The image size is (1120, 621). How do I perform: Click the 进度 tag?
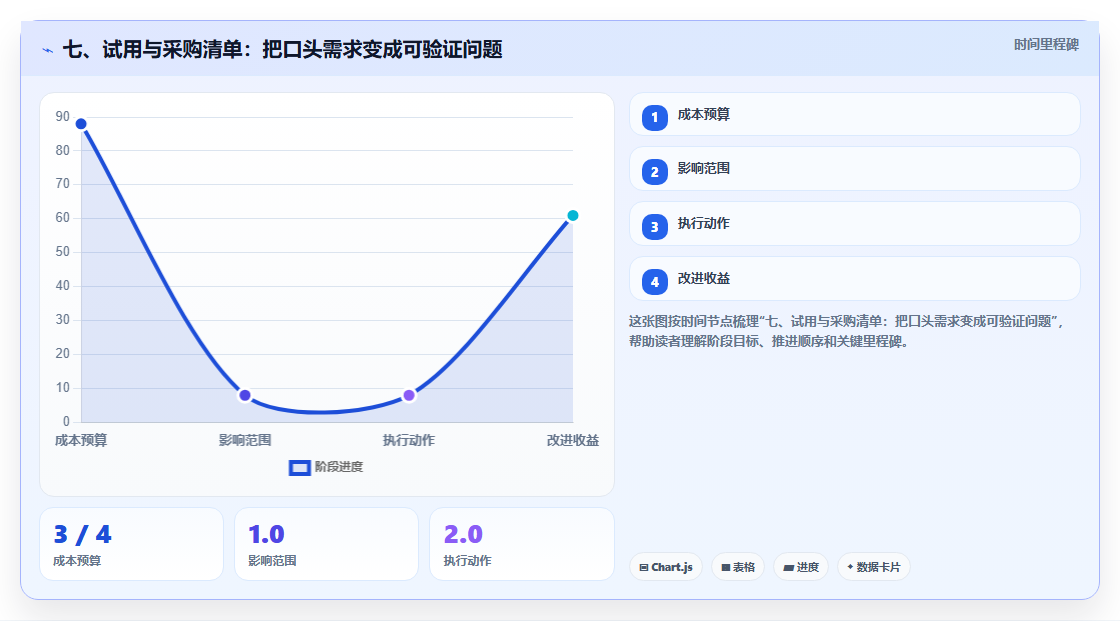pyautogui.click(x=801, y=567)
